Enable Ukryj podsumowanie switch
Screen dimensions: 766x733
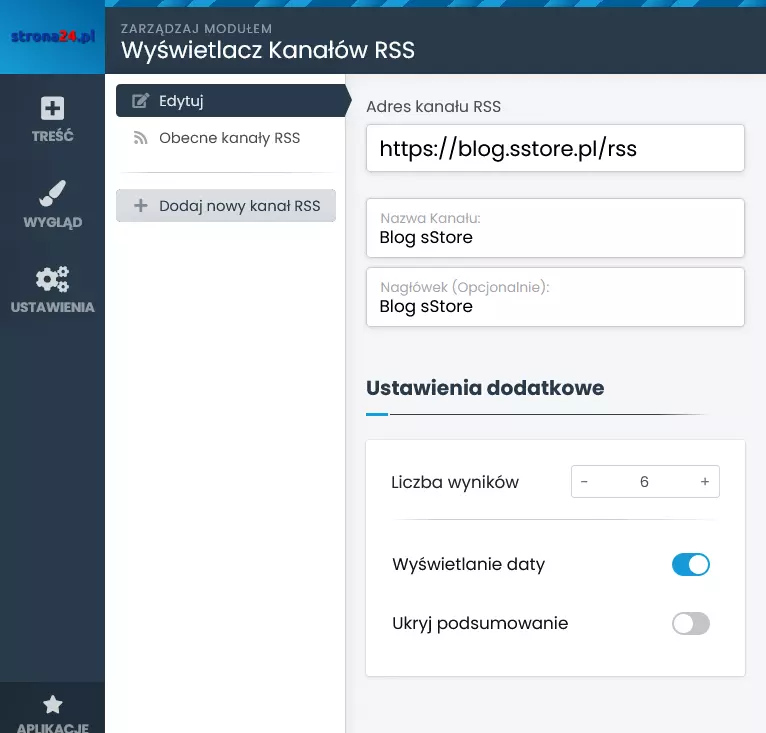tap(691, 624)
